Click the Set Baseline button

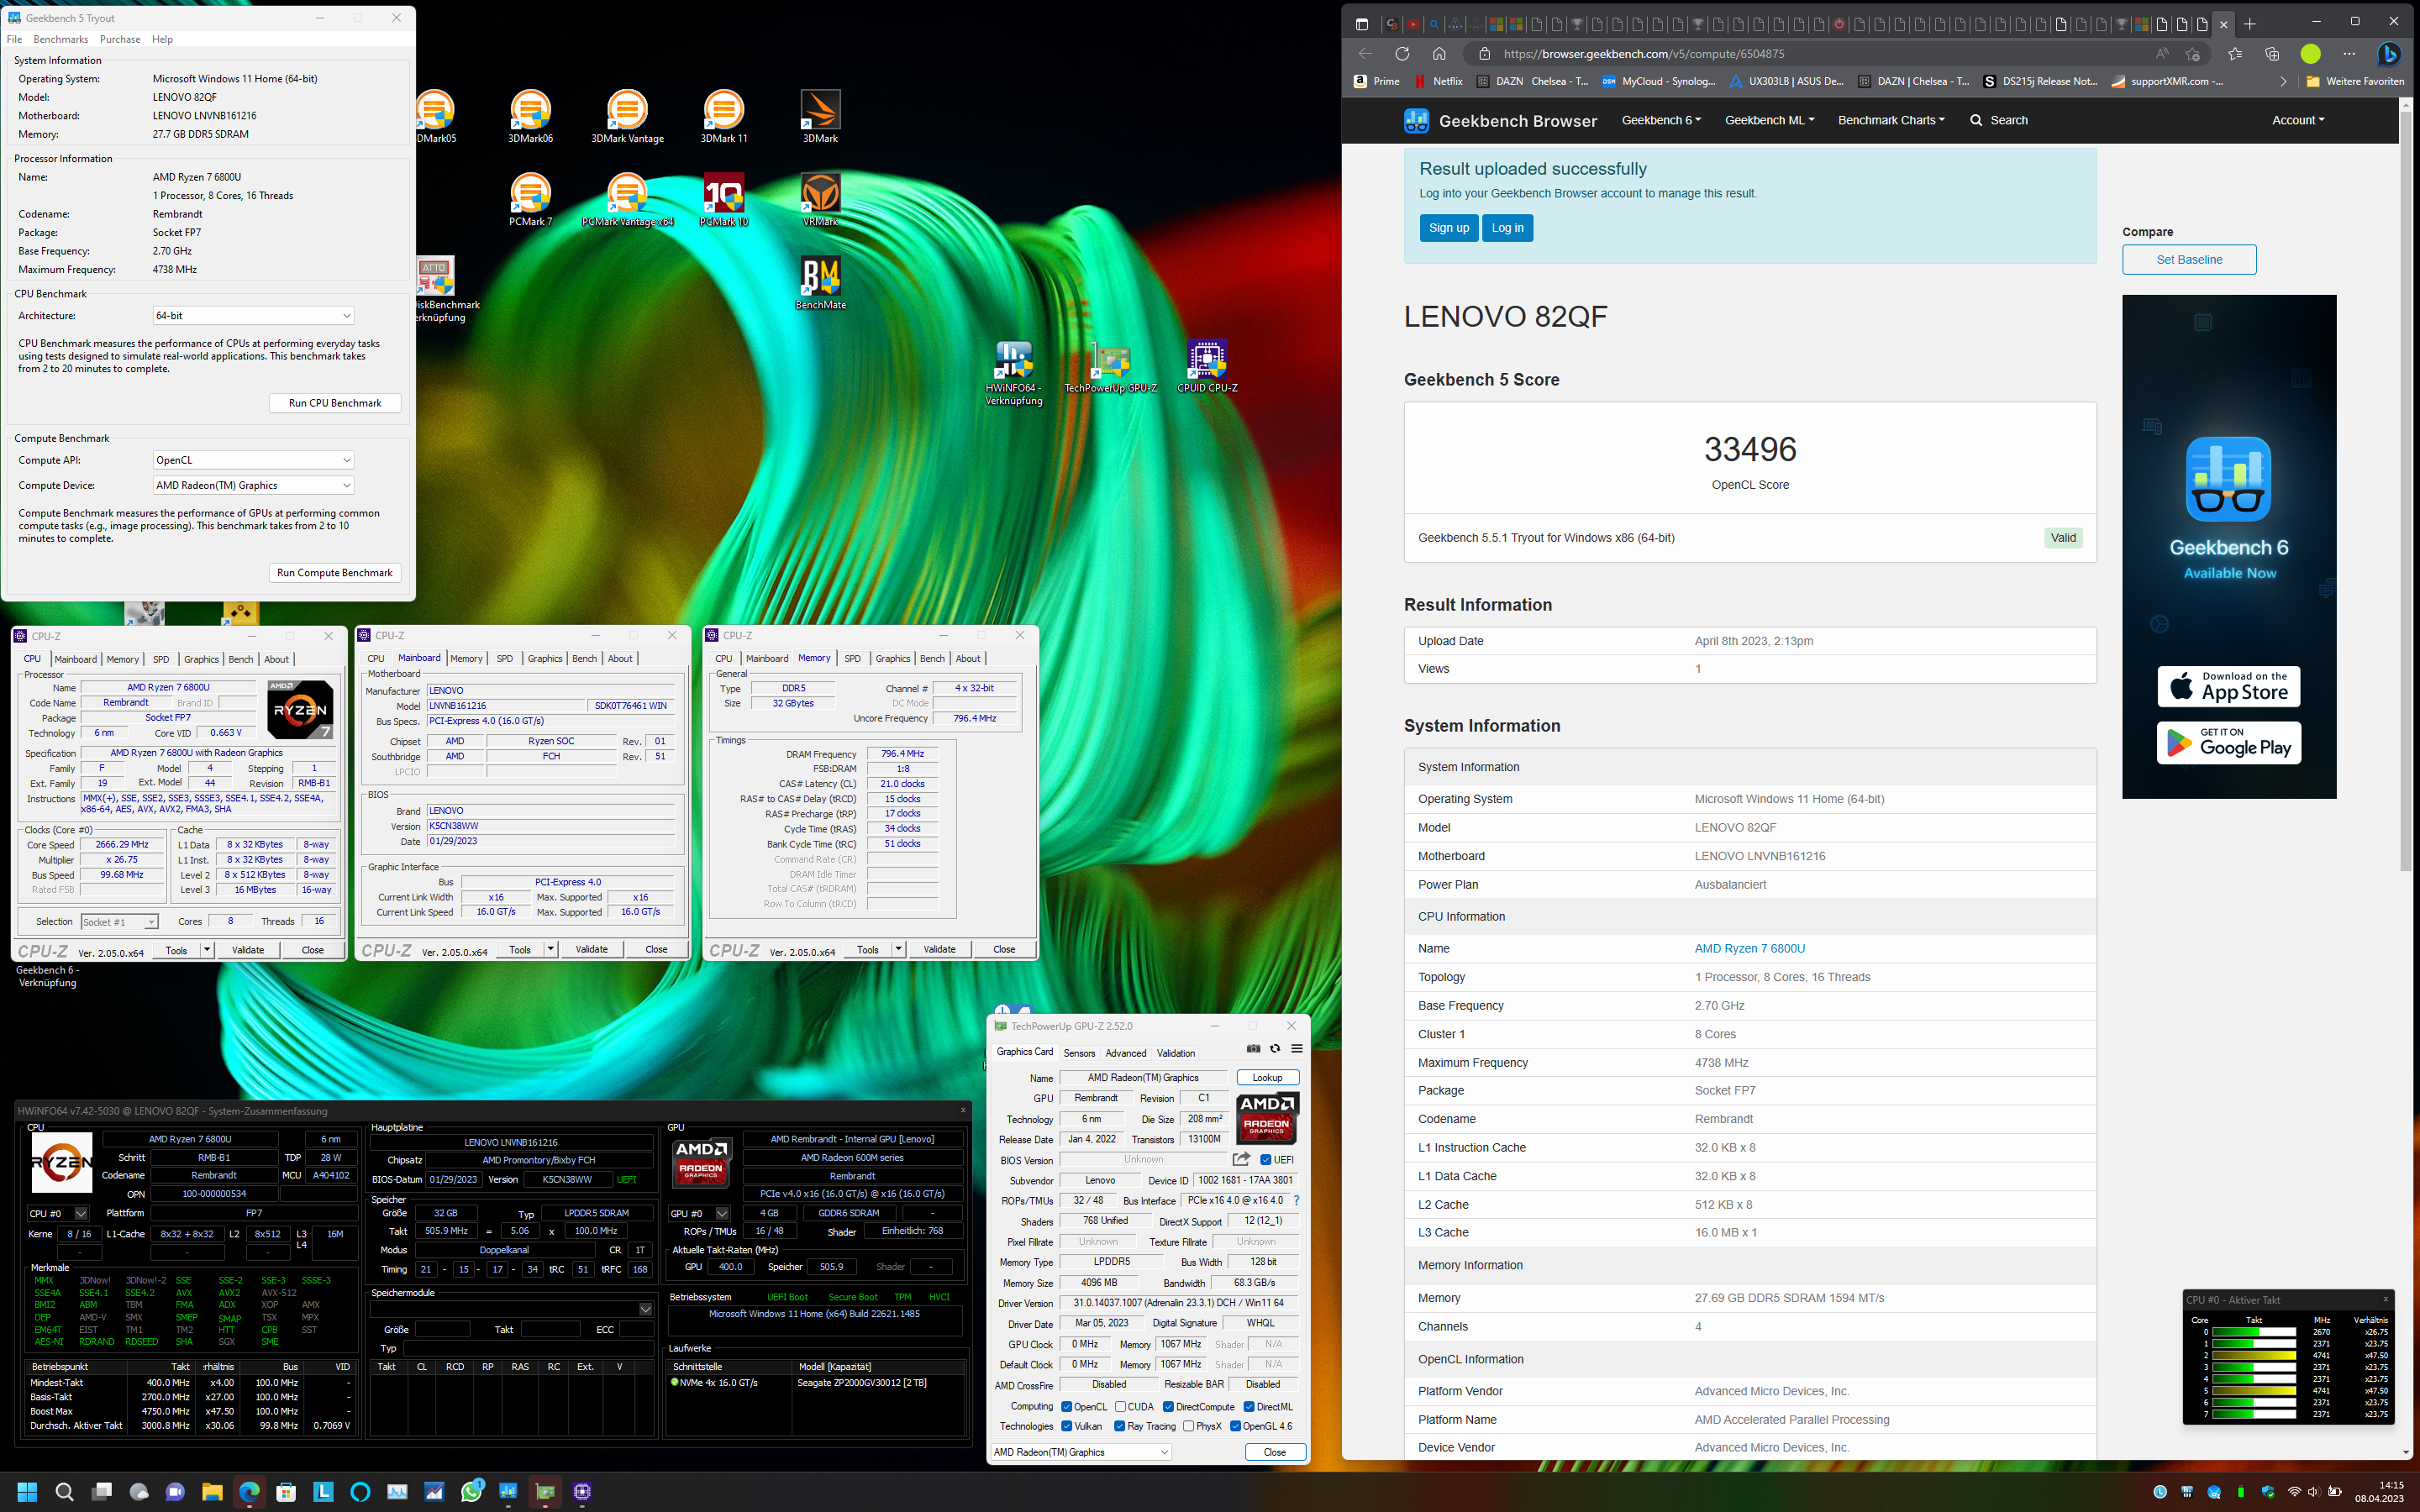click(2189, 260)
